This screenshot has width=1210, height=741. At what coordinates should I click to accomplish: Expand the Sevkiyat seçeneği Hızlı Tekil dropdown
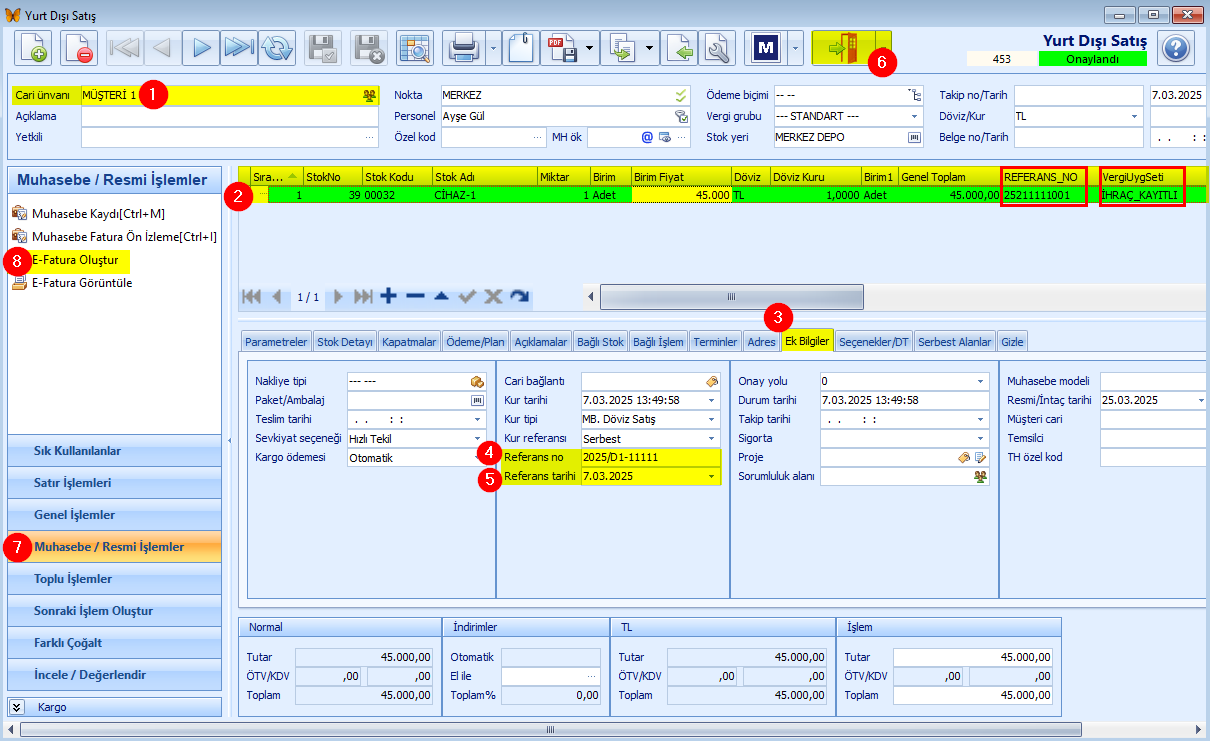pyautogui.click(x=478, y=438)
